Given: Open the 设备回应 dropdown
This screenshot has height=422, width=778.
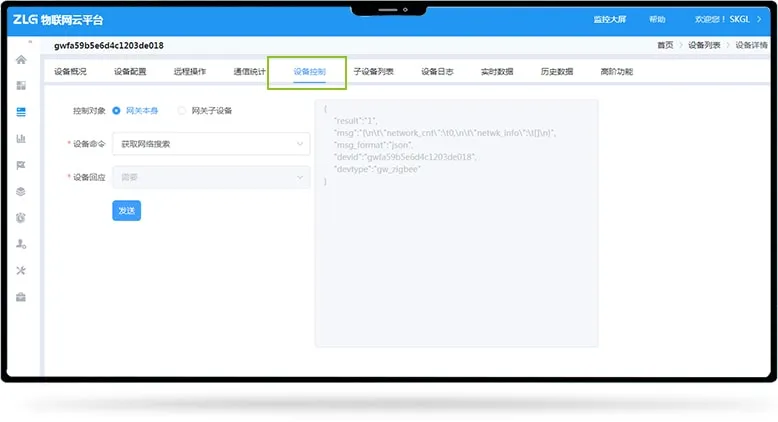Looking at the screenshot, I should click(x=210, y=177).
